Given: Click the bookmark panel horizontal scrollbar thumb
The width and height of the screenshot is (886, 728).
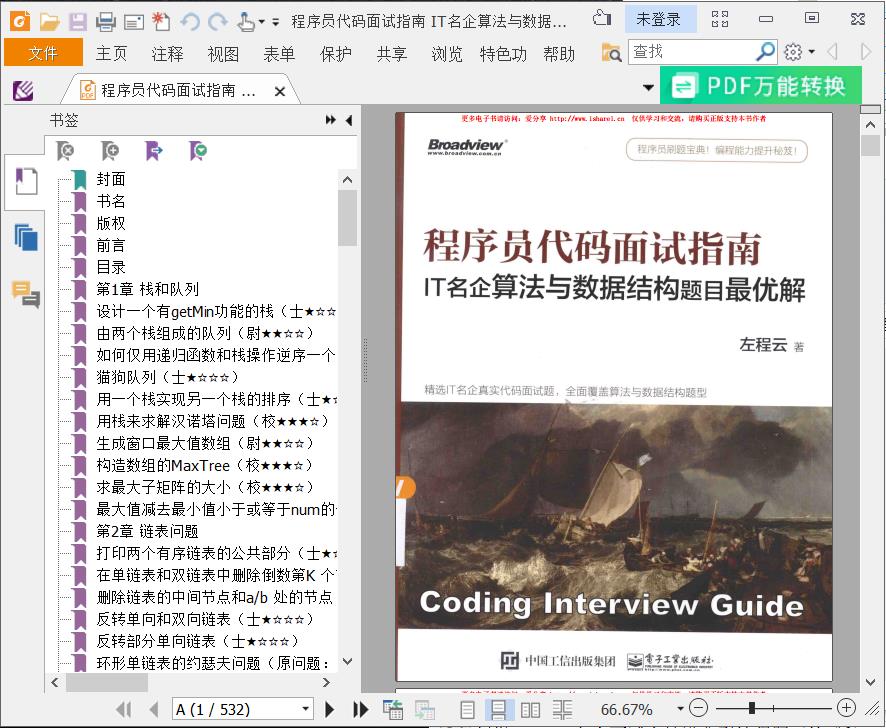Looking at the screenshot, I should (x=107, y=682).
